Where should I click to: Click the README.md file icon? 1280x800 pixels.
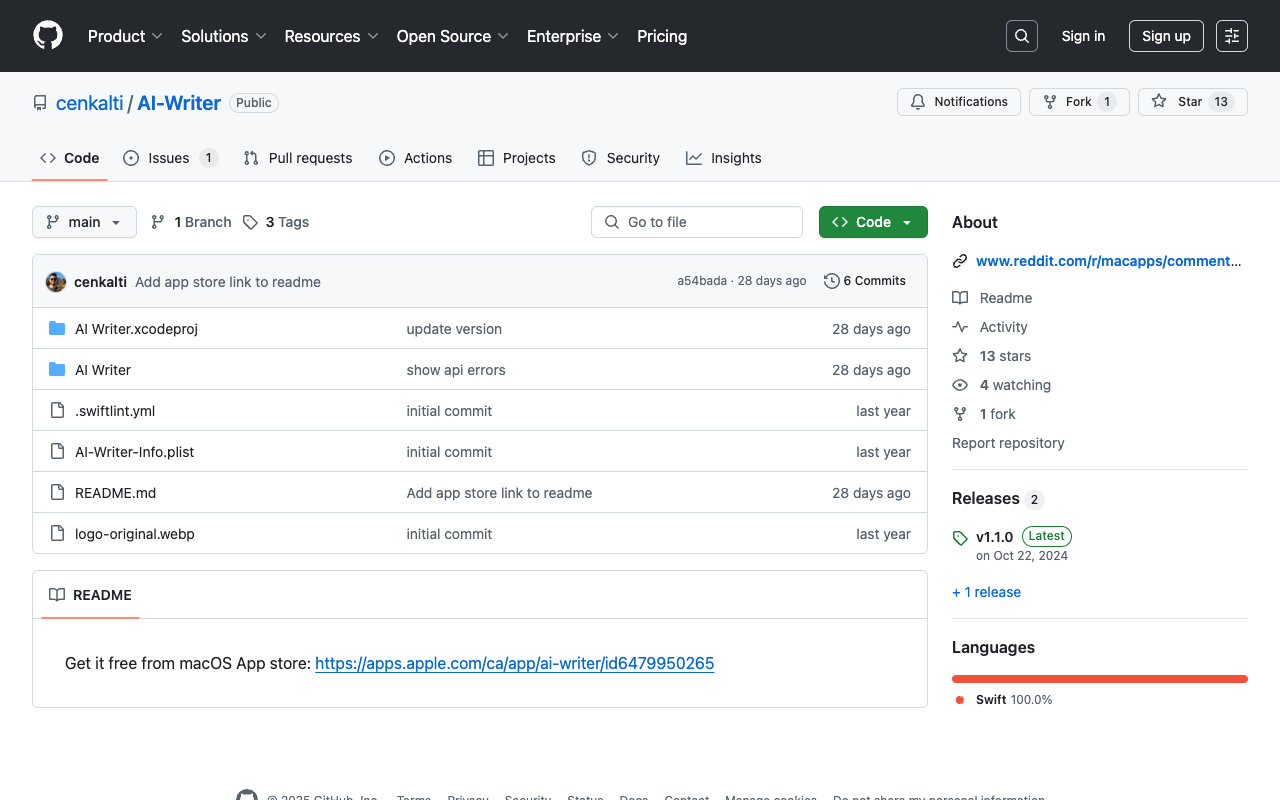[x=57, y=492]
